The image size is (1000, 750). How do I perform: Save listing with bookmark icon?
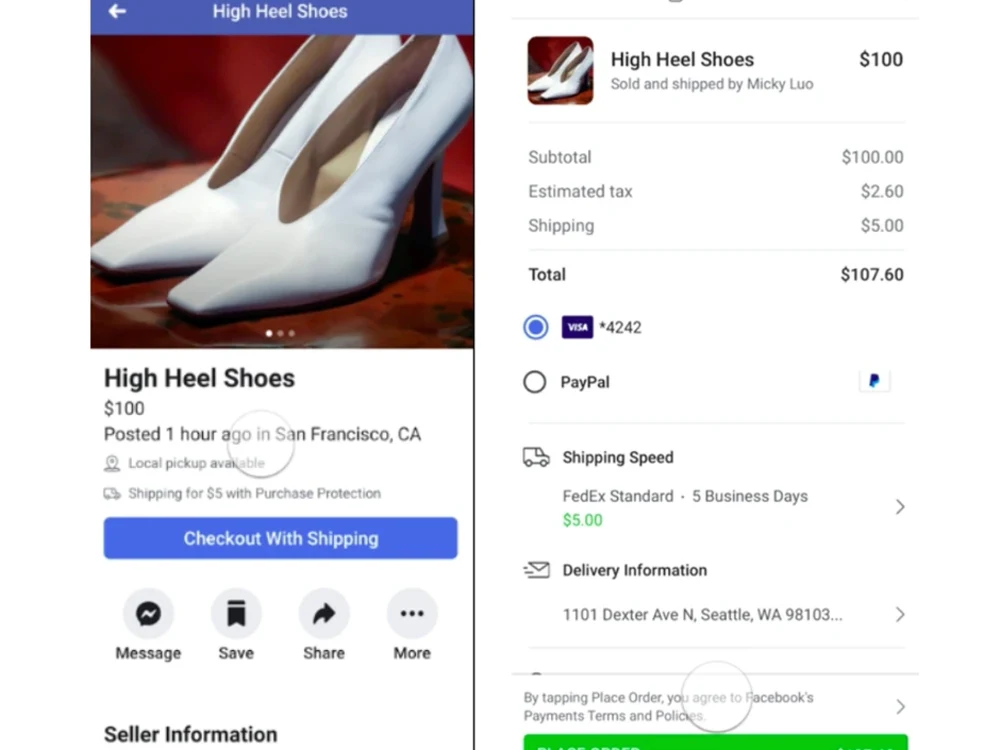236,614
